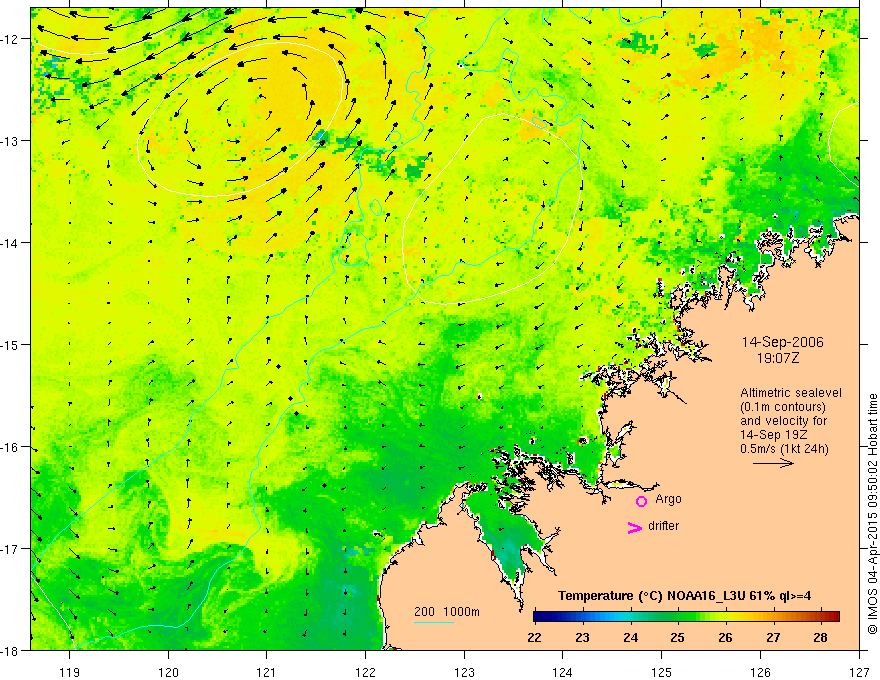Click longitude axis label '119'
Image resolution: width=880 pixels, height=680 pixels.
click(70, 672)
